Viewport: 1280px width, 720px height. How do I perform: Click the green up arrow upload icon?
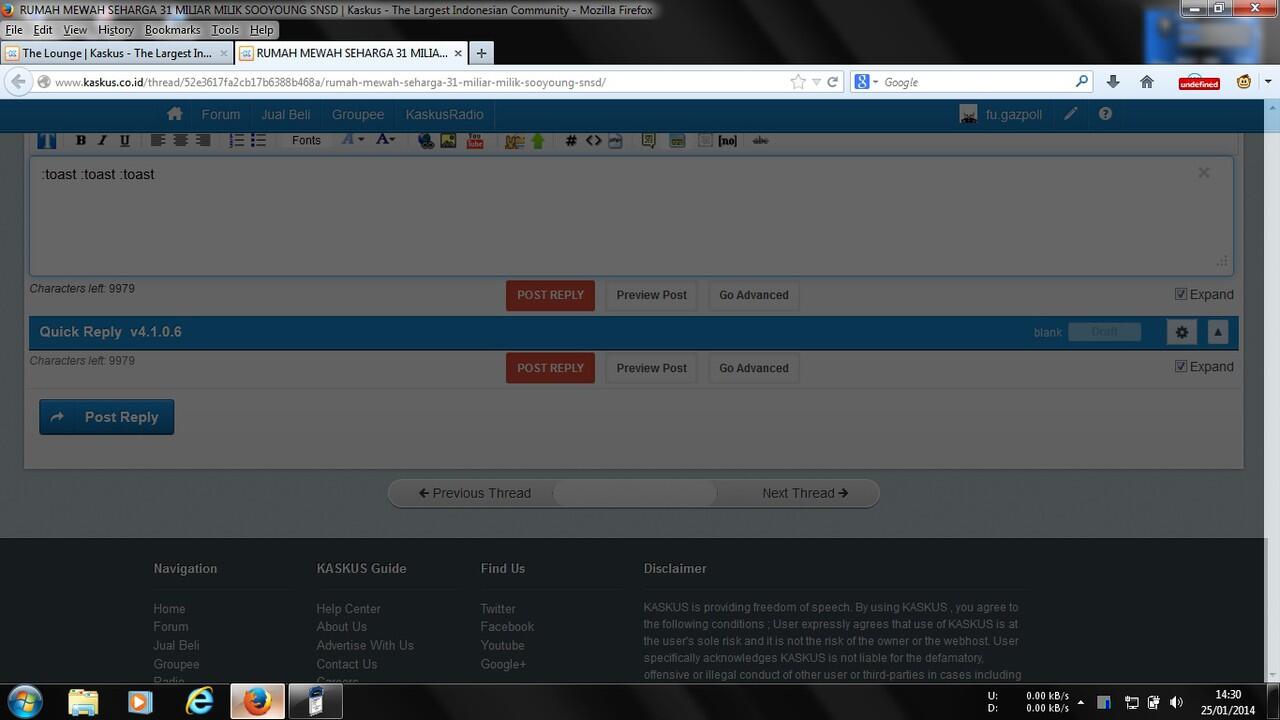[x=538, y=141]
